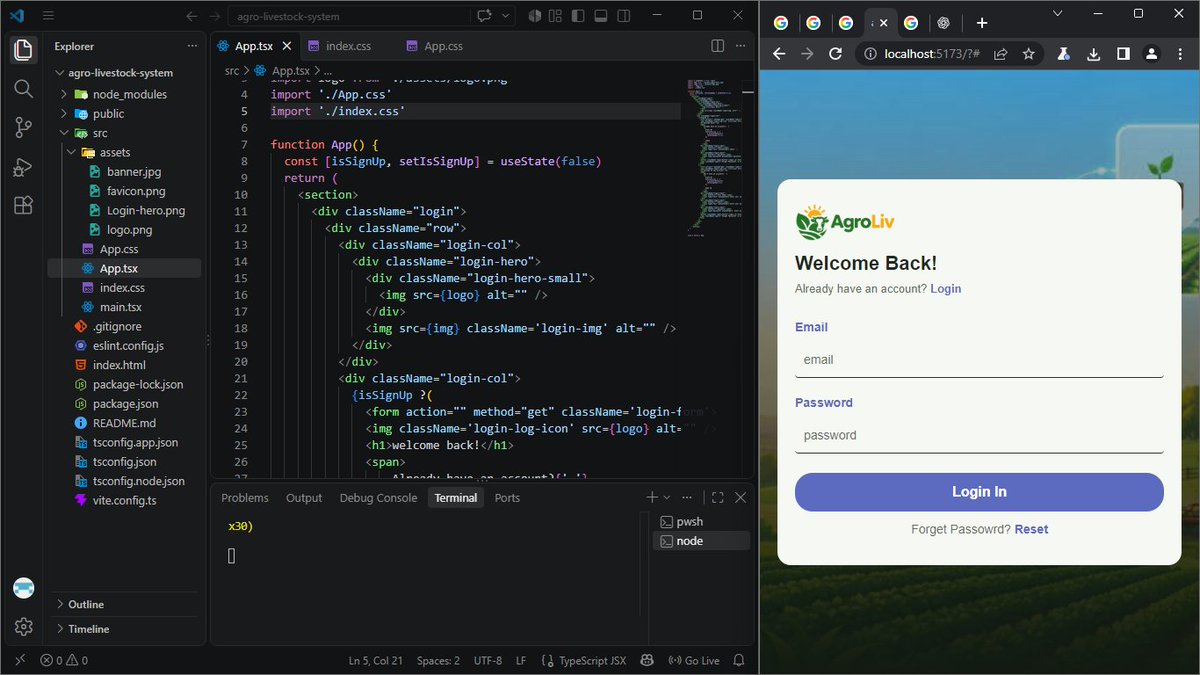
Task: Click the VS Code go back arrow
Action: coord(192,16)
